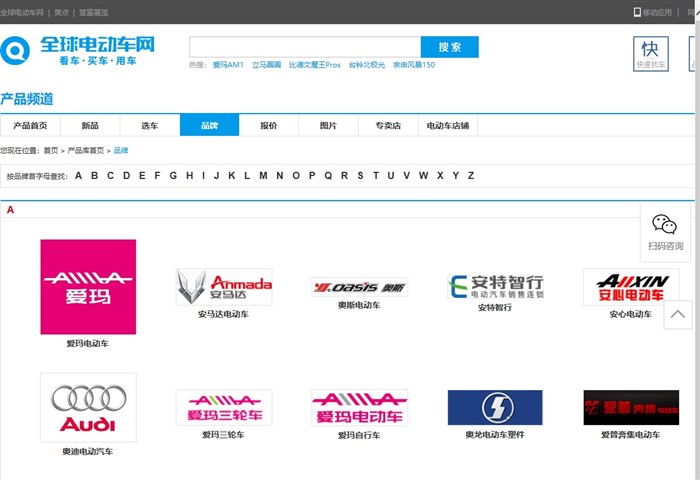Open the 快速找车 quick icon
This screenshot has width=700, height=480.
650,54
